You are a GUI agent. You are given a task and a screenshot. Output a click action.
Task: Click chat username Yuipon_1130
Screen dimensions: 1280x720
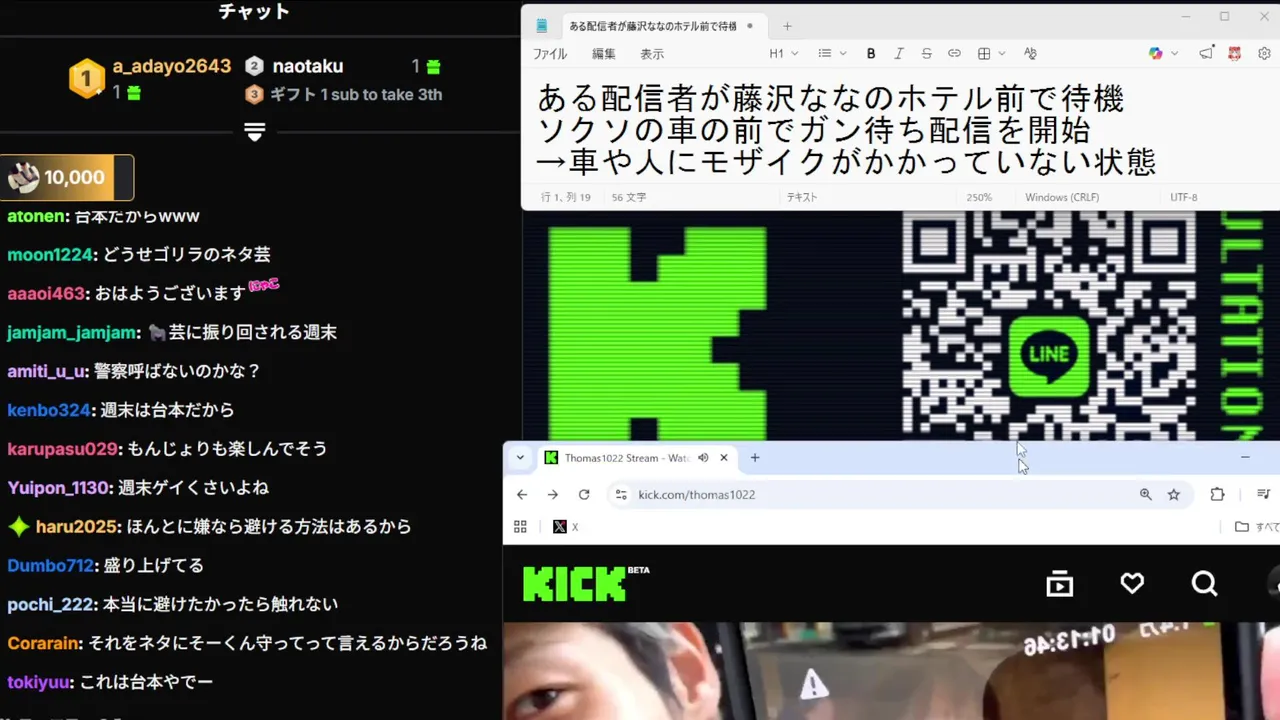[x=57, y=488]
